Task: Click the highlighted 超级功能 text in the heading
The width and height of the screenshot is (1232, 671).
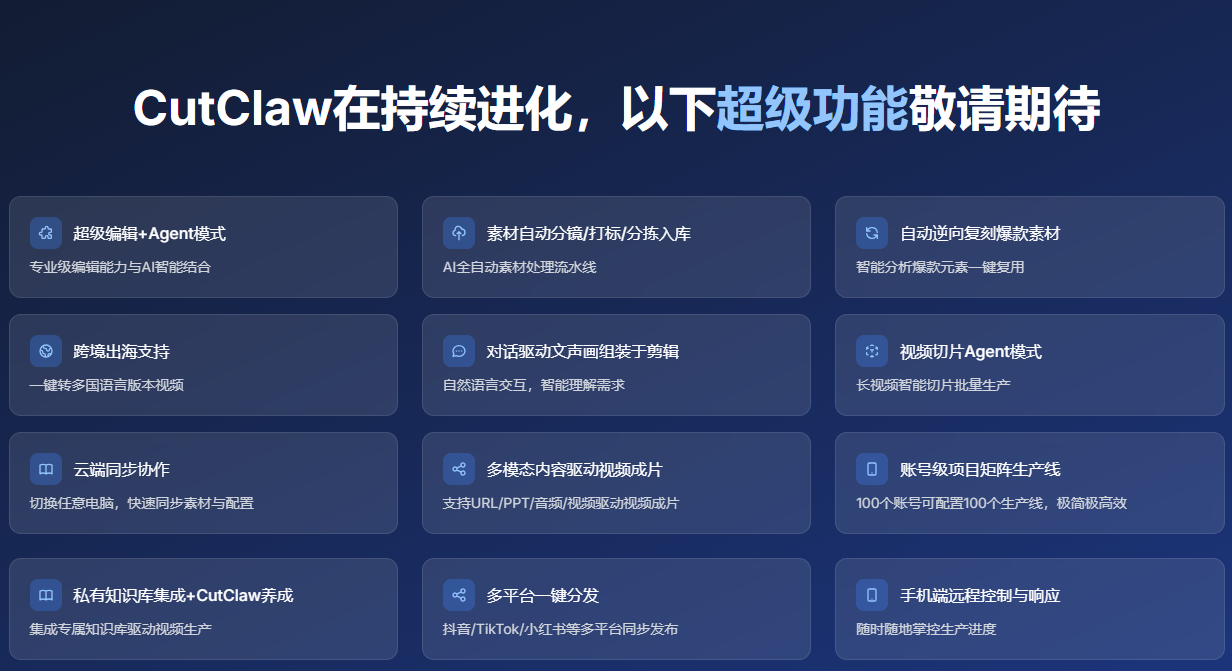Action: tap(811, 108)
